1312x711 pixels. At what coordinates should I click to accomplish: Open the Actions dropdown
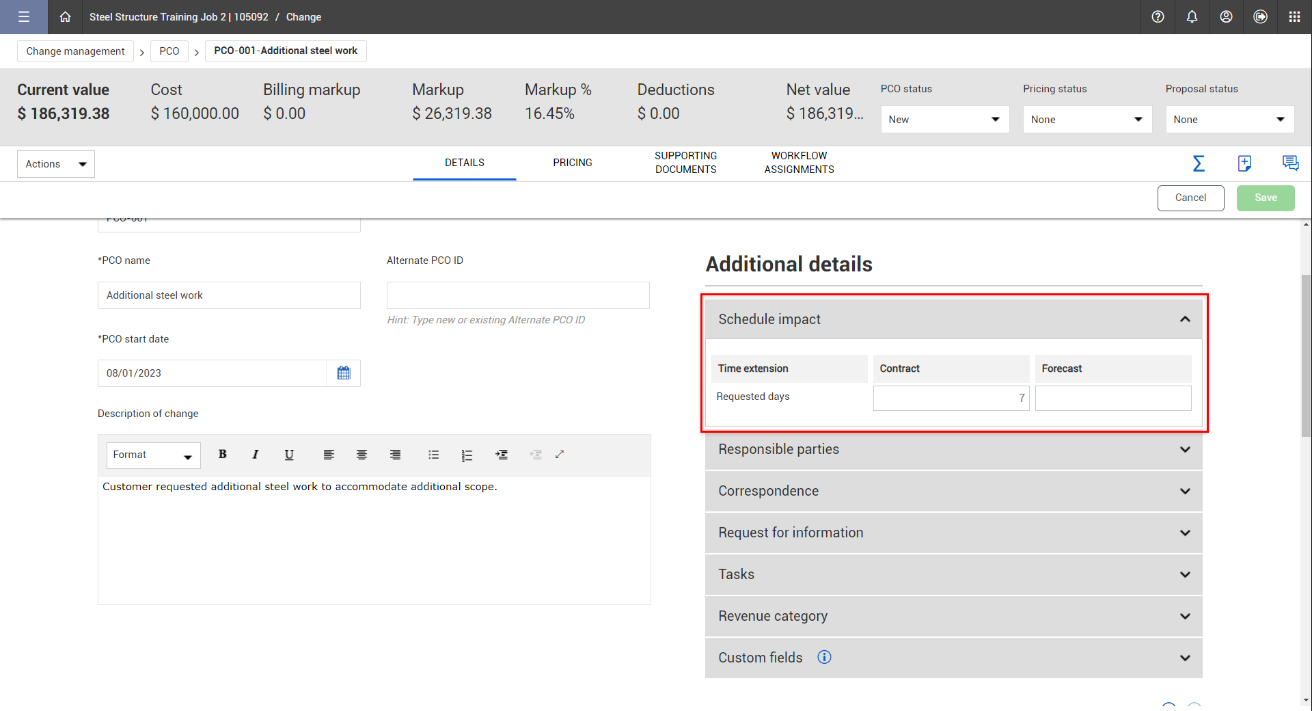point(56,164)
